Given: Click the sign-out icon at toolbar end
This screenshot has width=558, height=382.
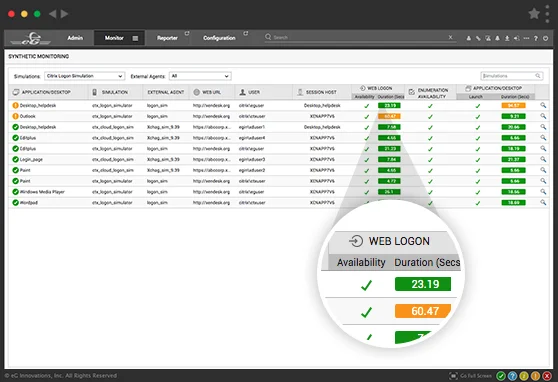Looking at the screenshot, I should (546, 38).
